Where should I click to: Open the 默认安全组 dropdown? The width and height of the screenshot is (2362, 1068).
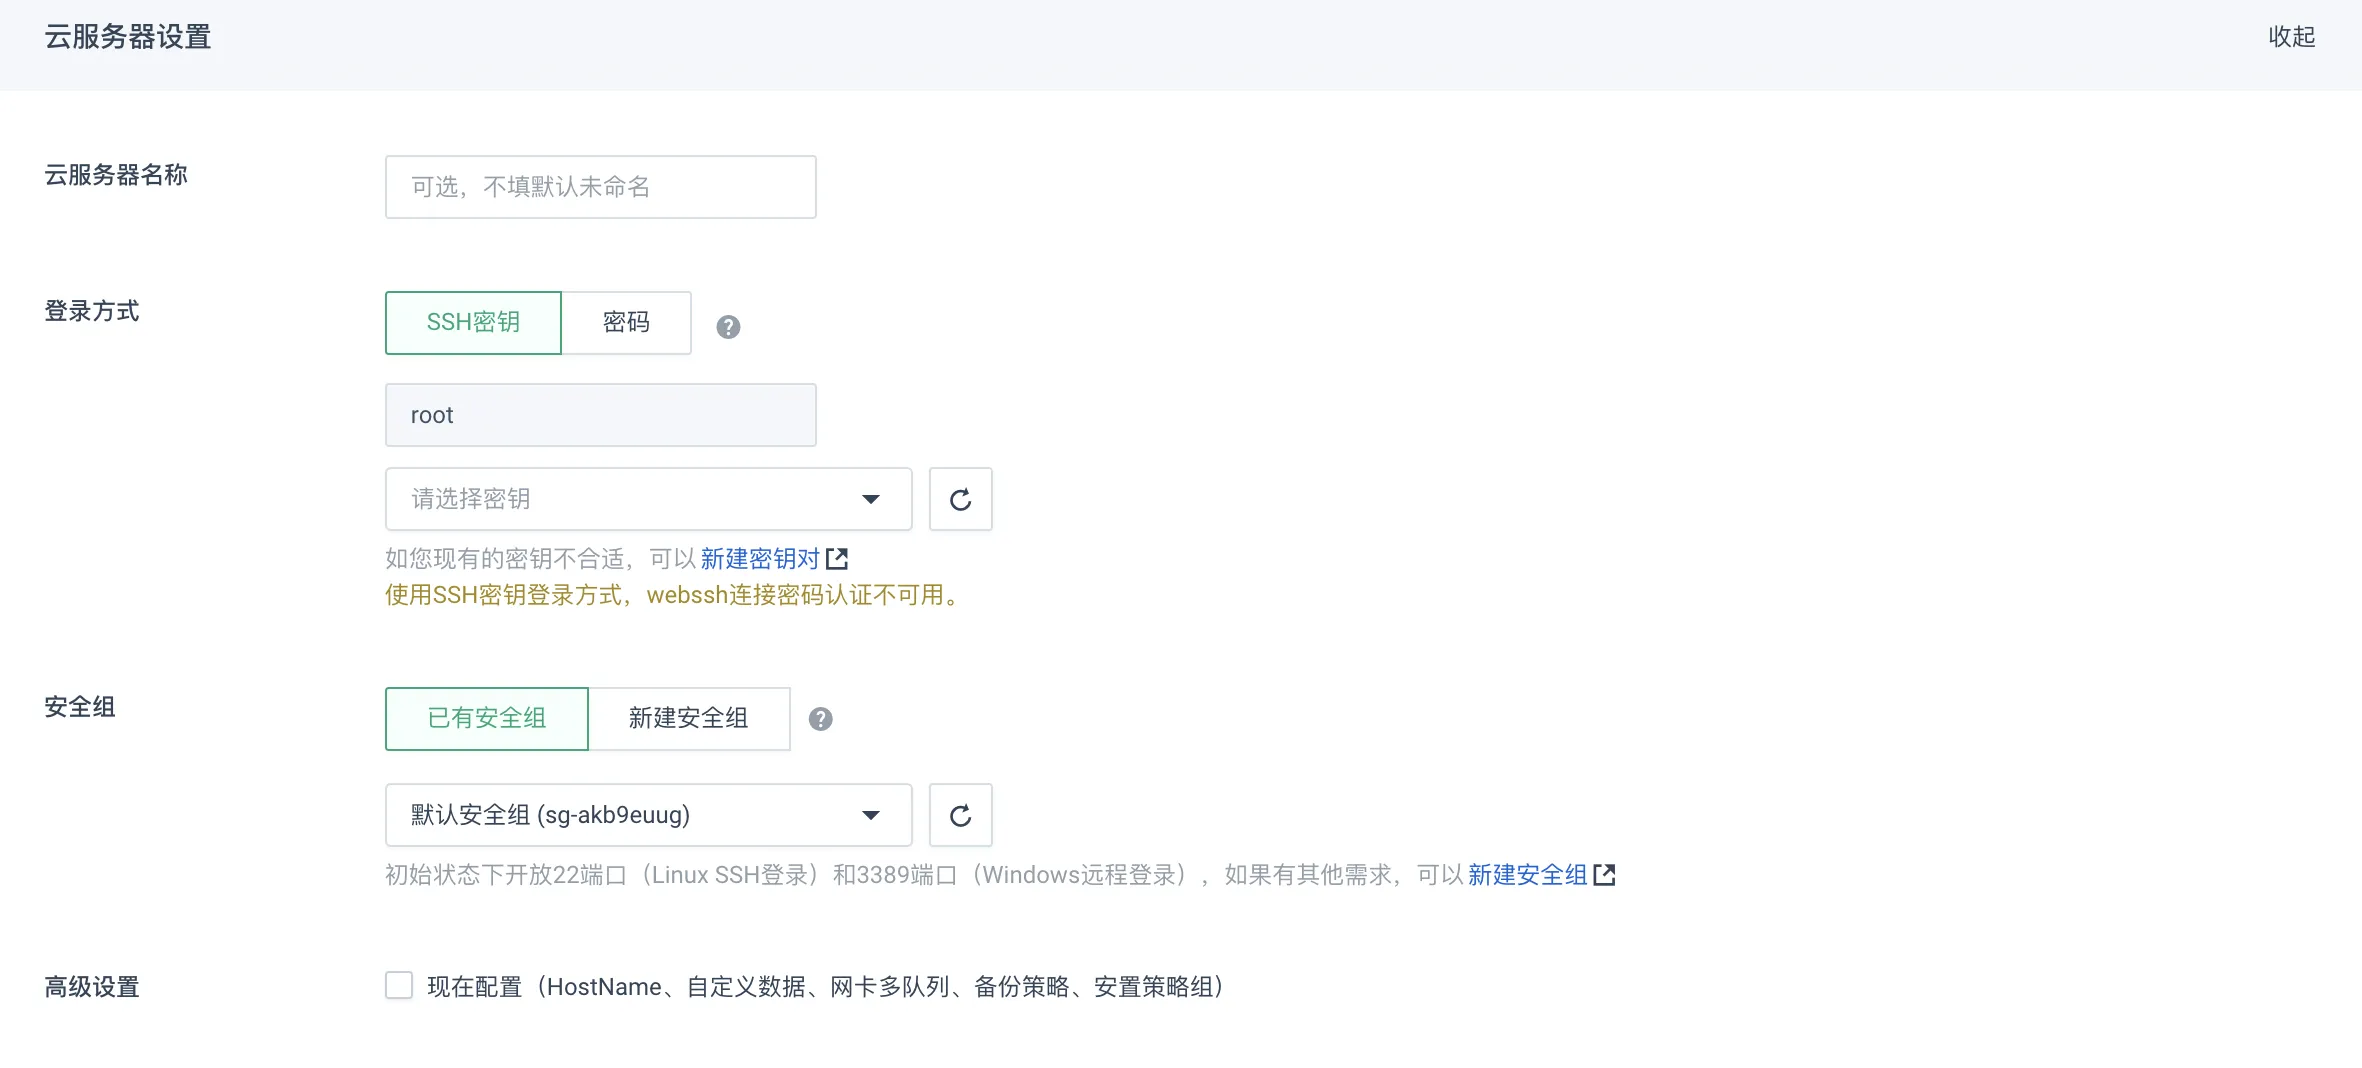point(620,814)
